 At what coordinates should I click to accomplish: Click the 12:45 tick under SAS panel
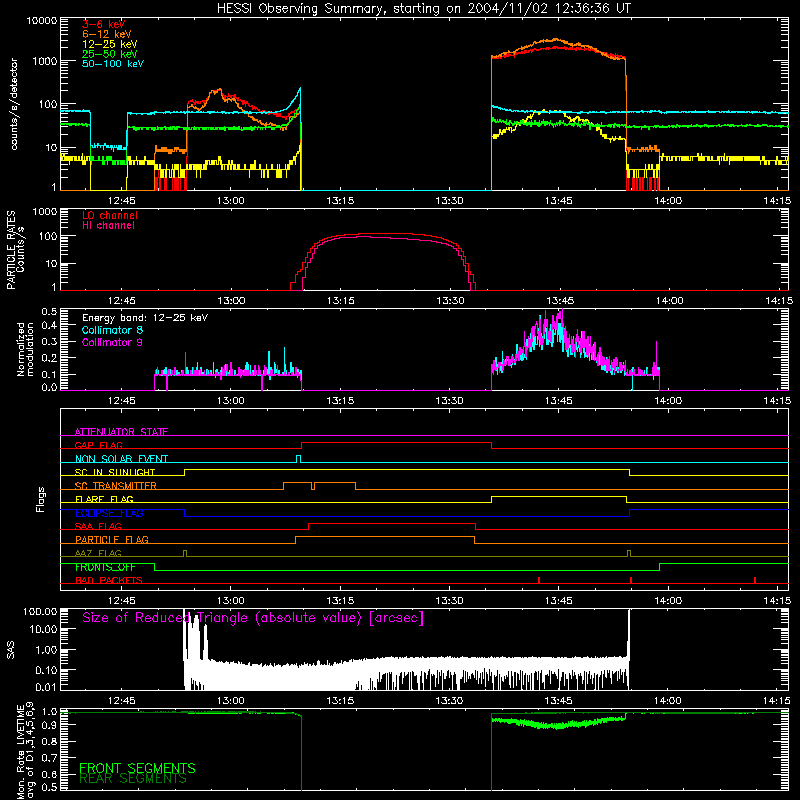point(122,701)
